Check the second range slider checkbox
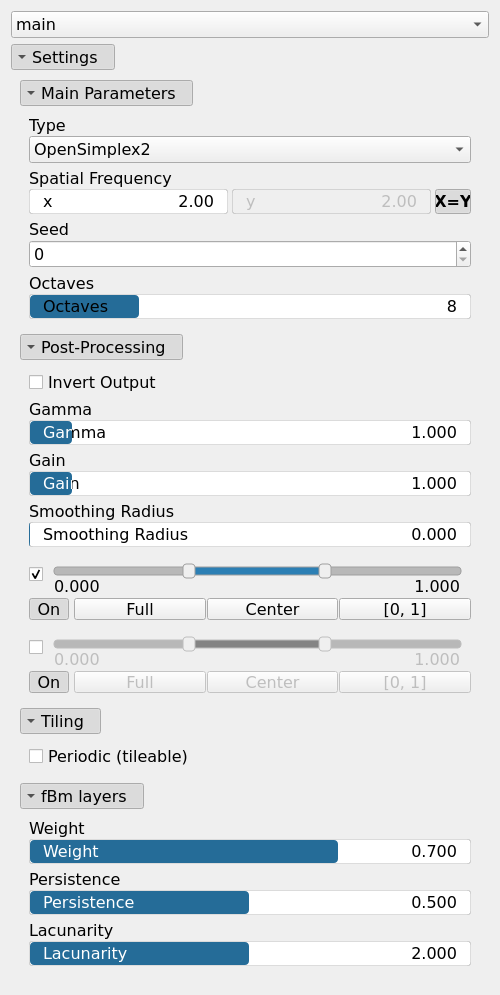 click(x=36, y=647)
